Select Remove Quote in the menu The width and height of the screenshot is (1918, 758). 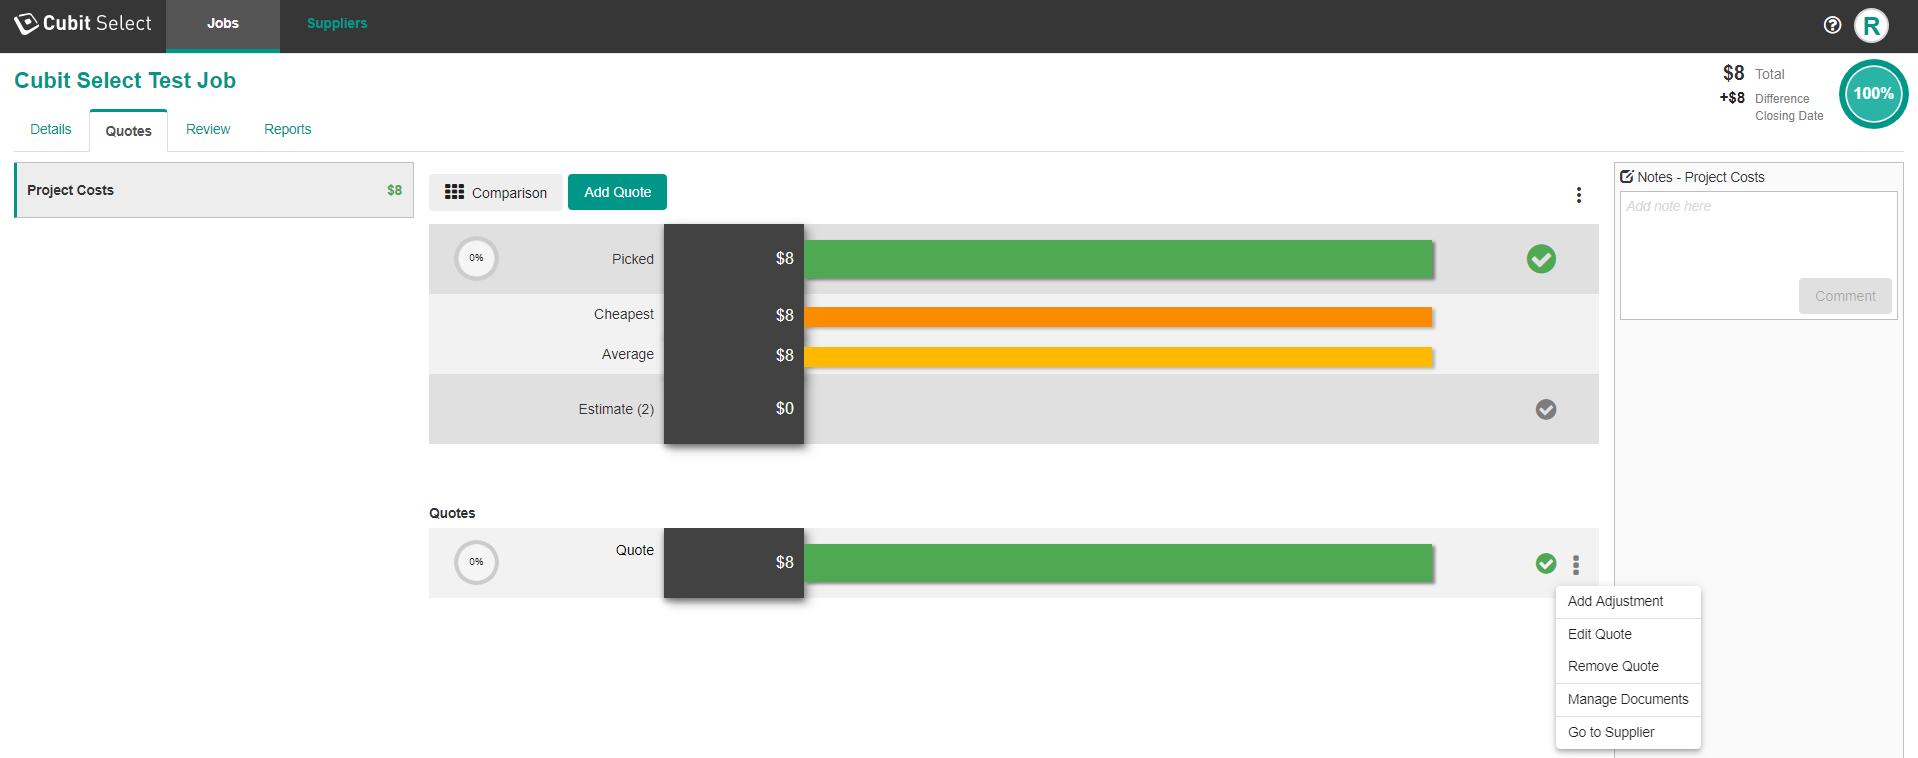coord(1628,666)
